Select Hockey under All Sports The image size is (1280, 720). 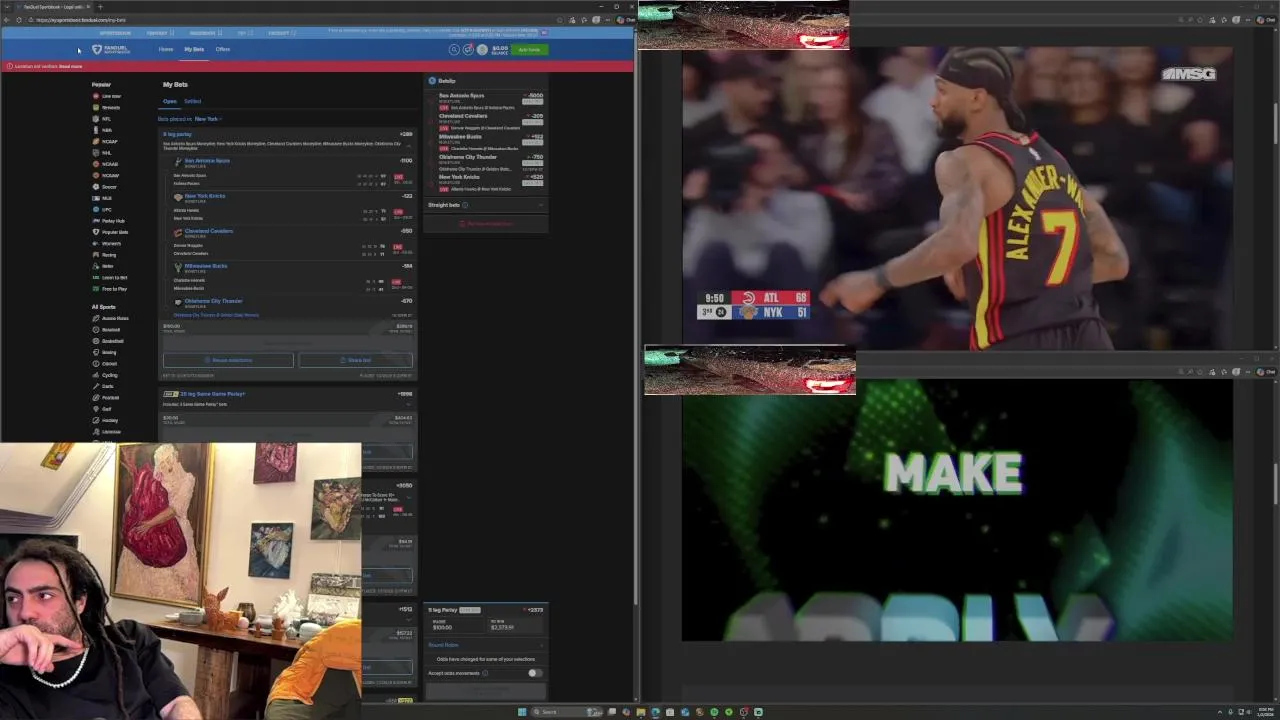(106, 420)
